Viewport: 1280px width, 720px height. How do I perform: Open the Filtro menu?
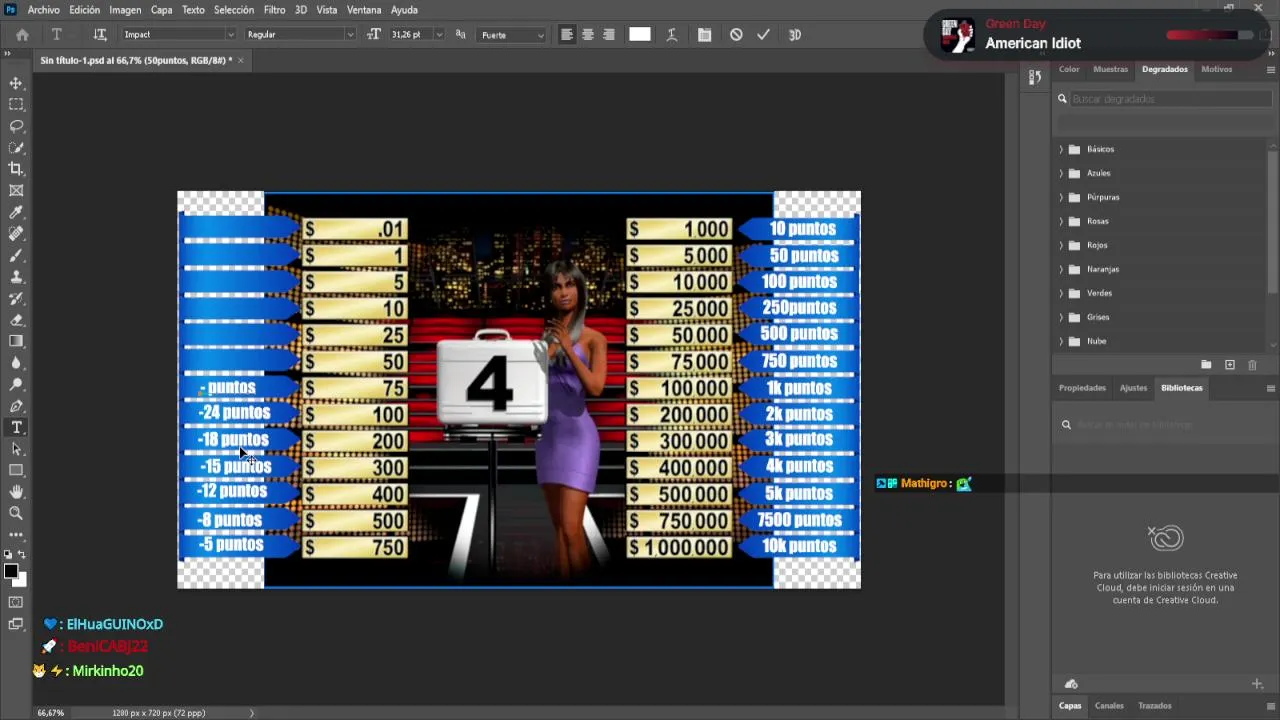pyautogui.click(x=274, y=9)
